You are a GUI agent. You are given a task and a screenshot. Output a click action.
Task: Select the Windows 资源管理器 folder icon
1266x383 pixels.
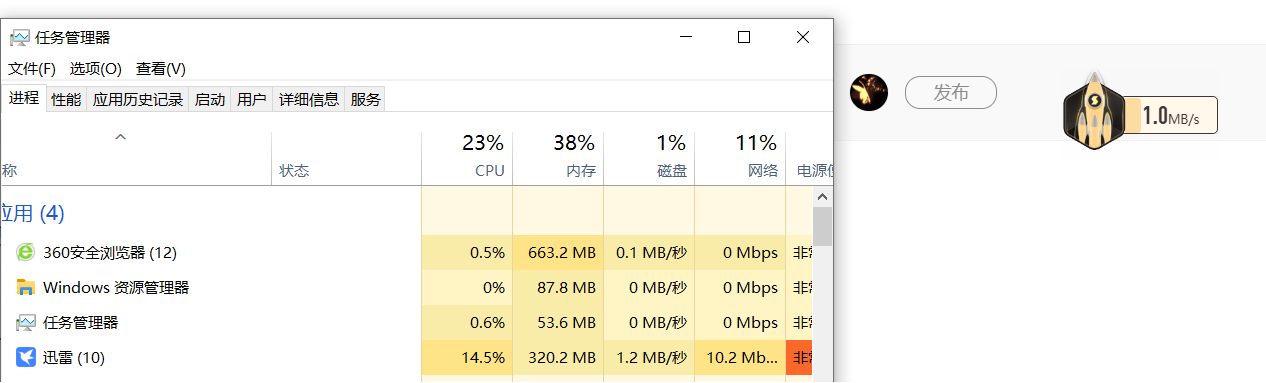(x=25, y=287)
